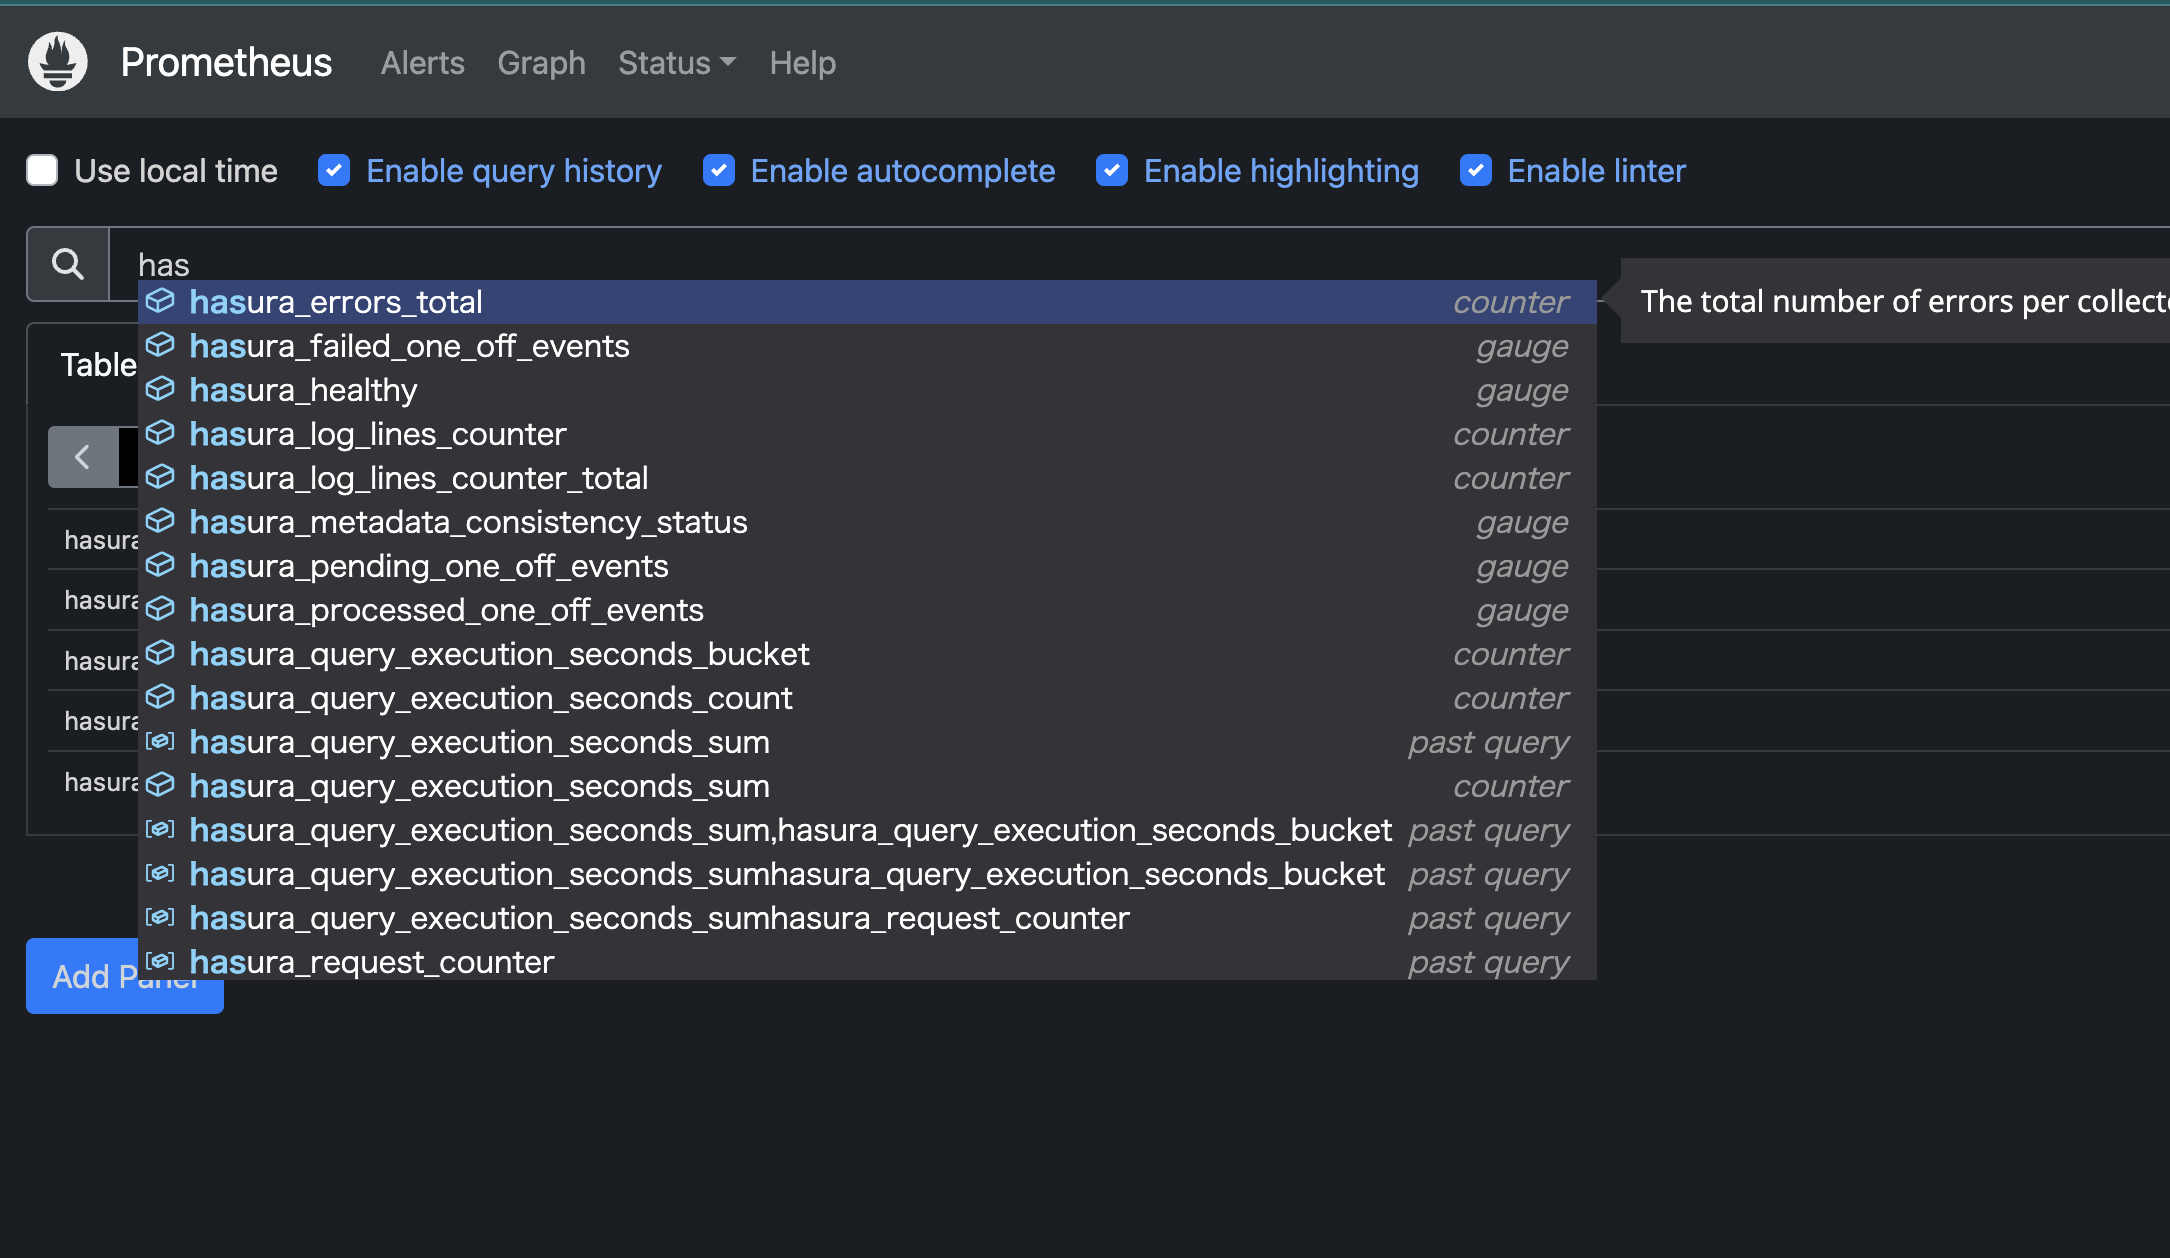This screenshot has height=1258, width=2170.
Task: Click metric cube icon beside hasura_healthy
Action: pyautogui.click(x=160, y=389)
